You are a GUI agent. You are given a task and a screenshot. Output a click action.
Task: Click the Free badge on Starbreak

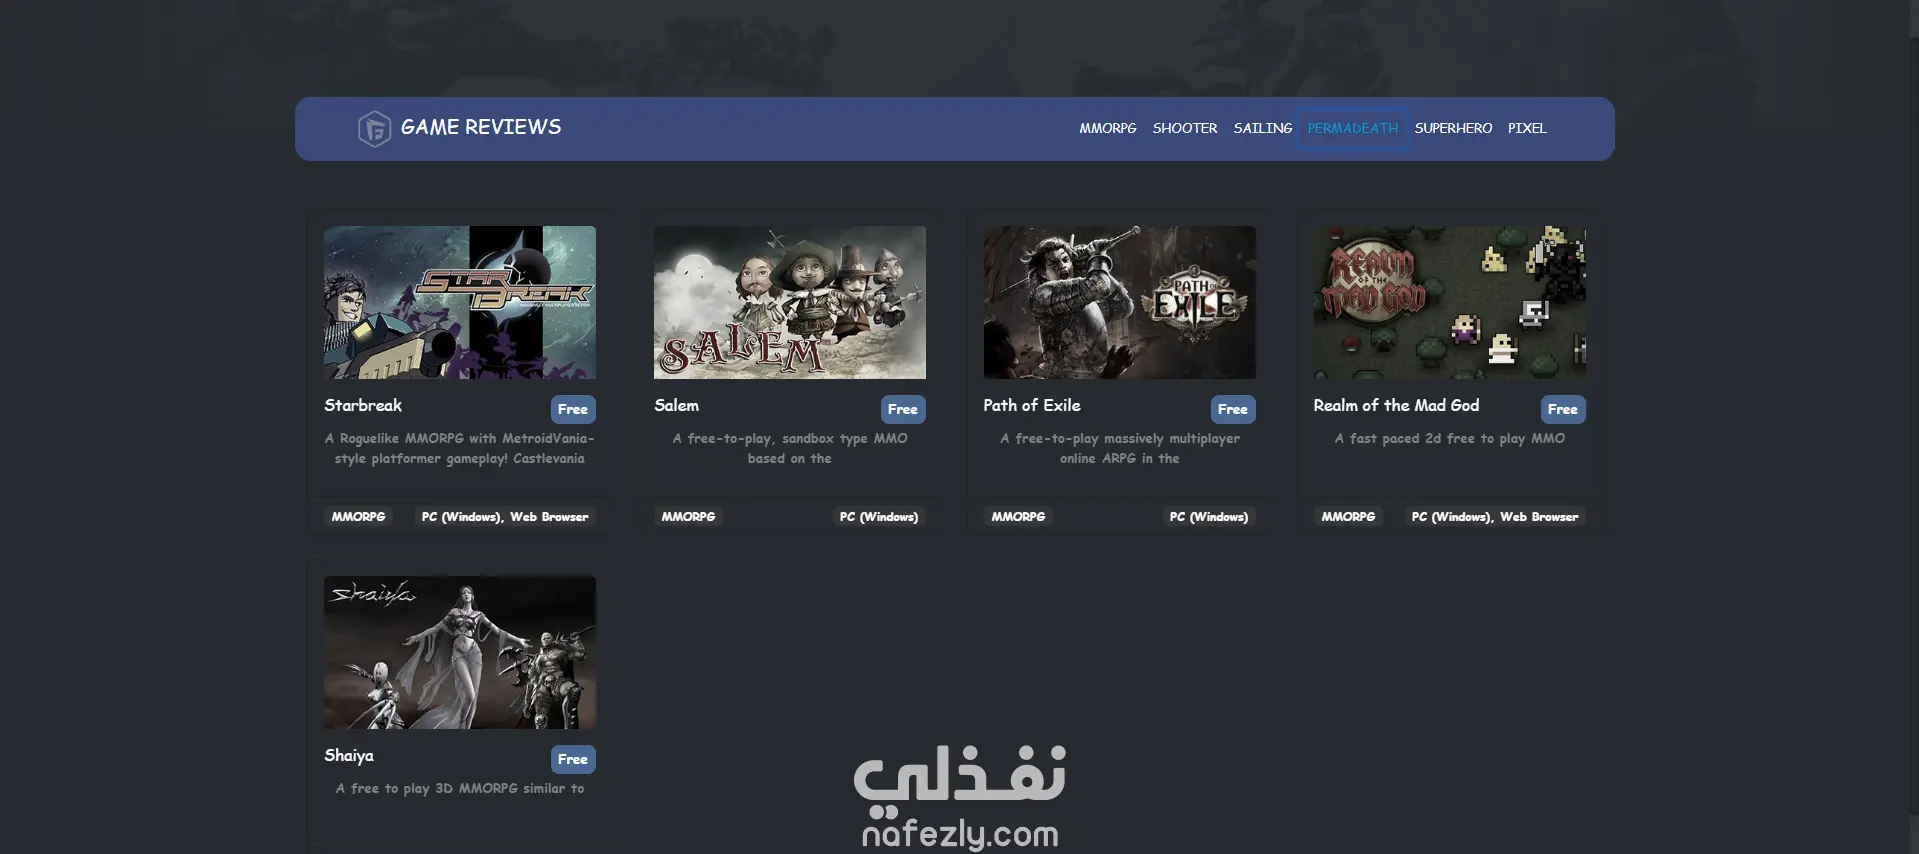pos(573,409)
